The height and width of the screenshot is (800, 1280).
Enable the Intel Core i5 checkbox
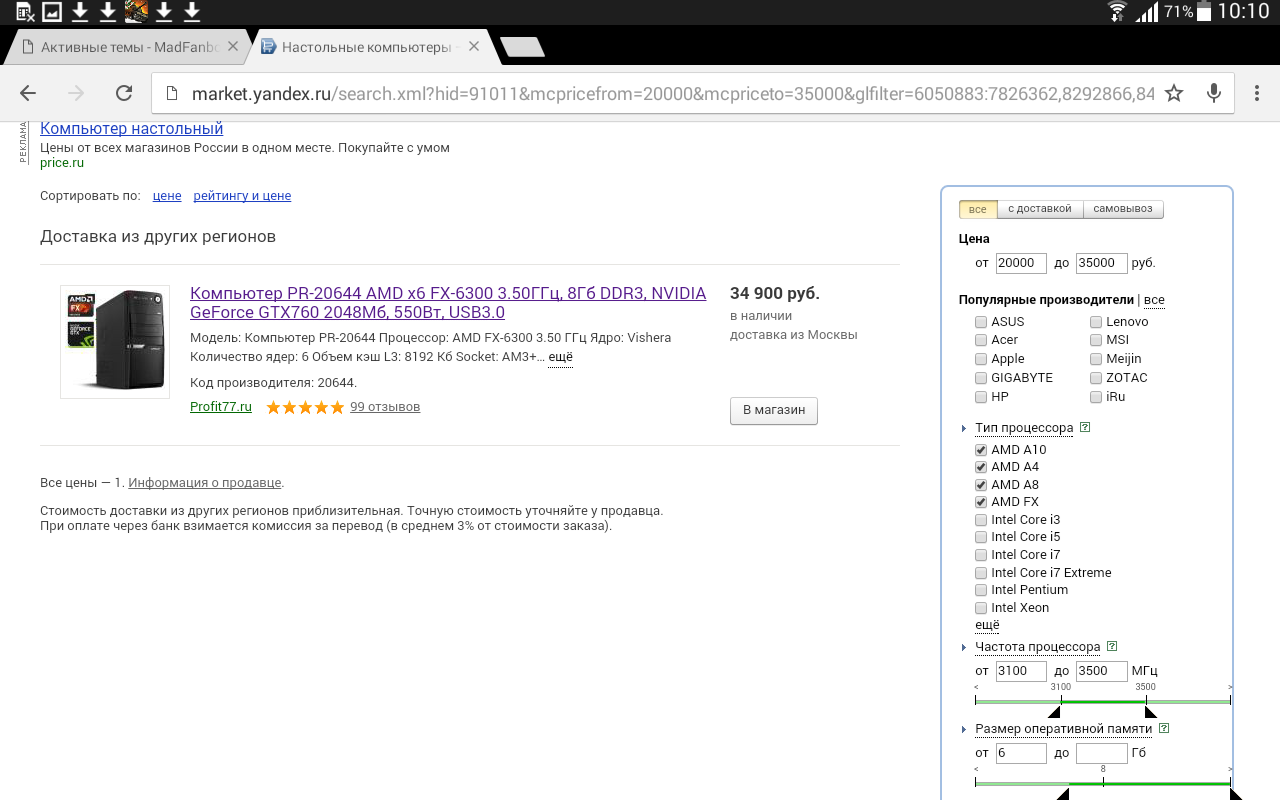[981, 537]
